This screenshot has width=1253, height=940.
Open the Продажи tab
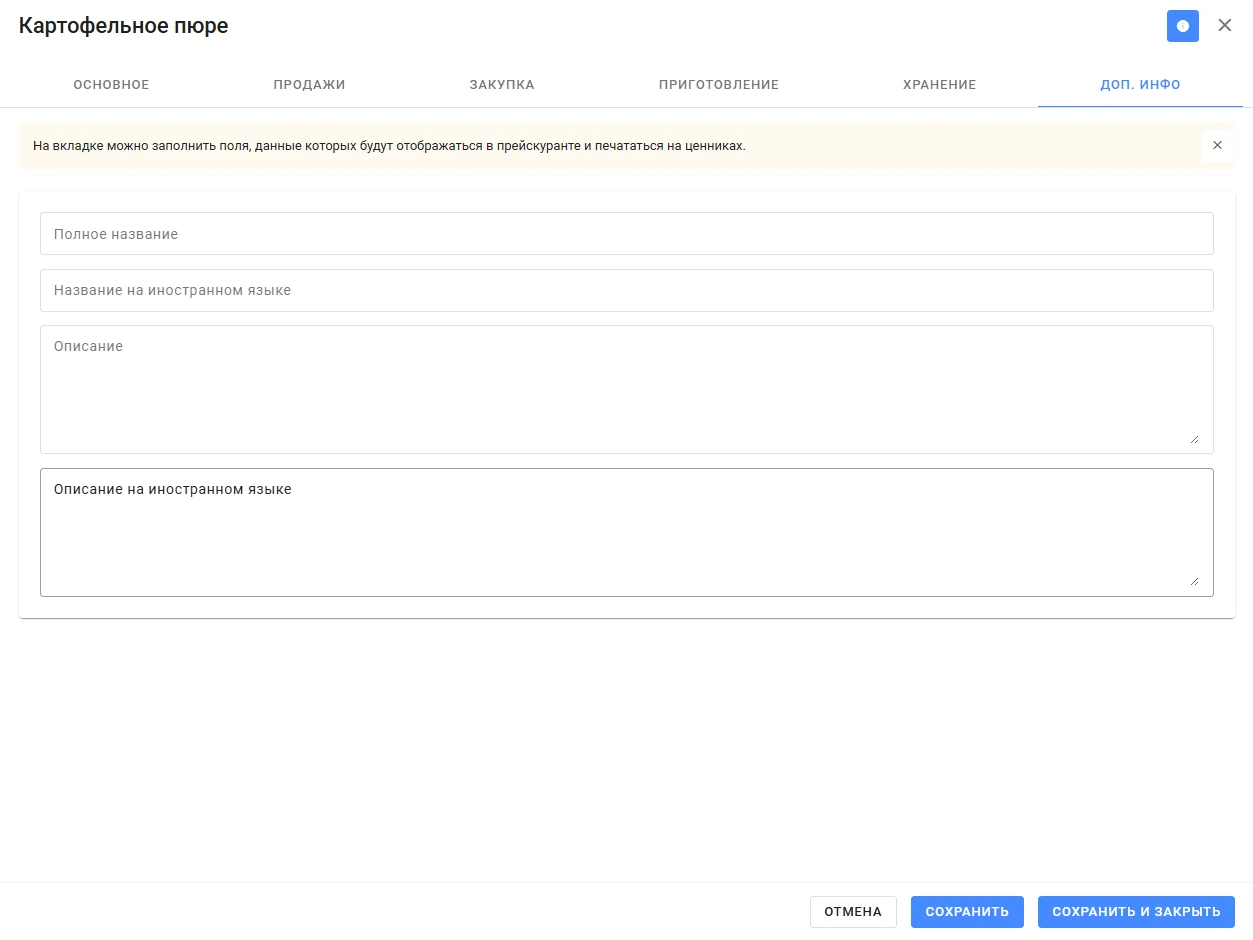coord(309,85)
